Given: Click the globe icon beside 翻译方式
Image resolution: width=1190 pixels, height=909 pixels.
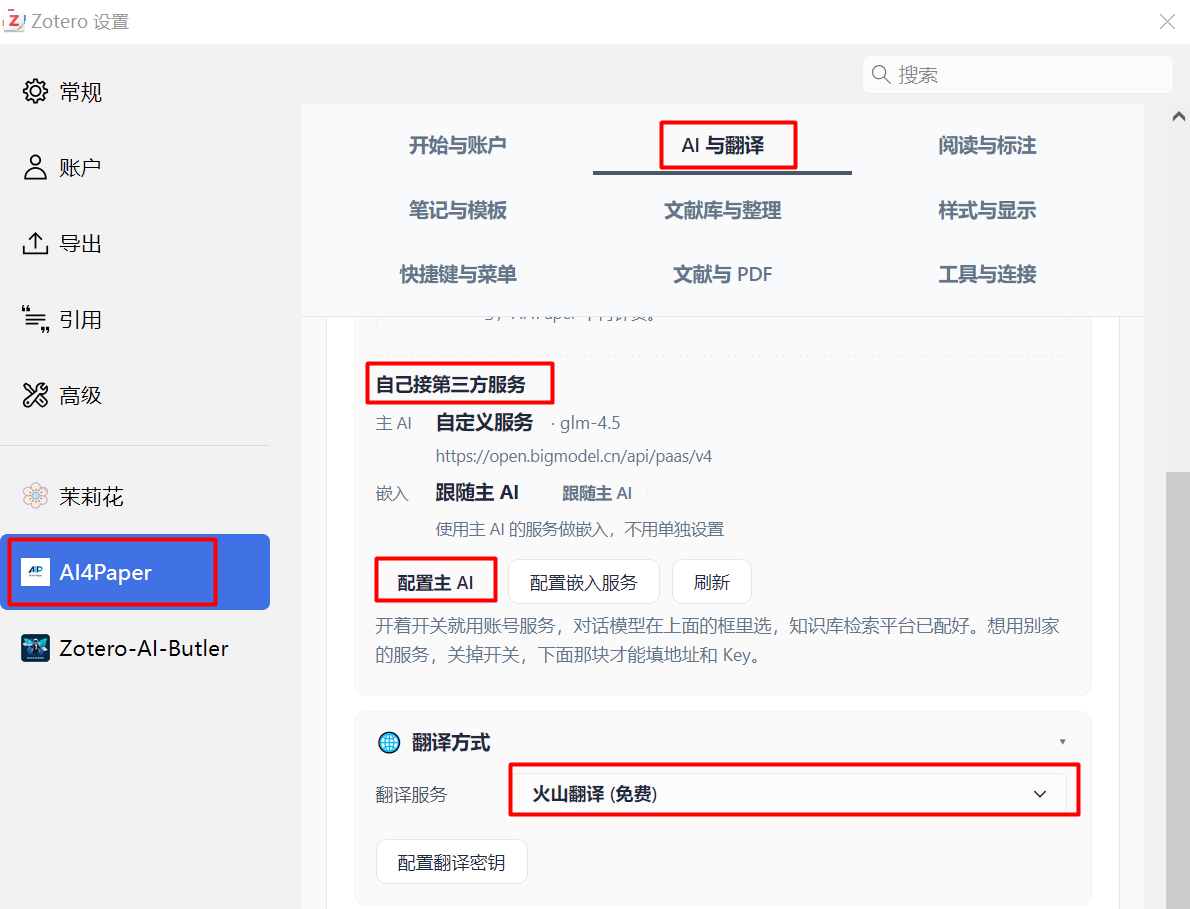Looking at the screenshot, I should point(389,742).
